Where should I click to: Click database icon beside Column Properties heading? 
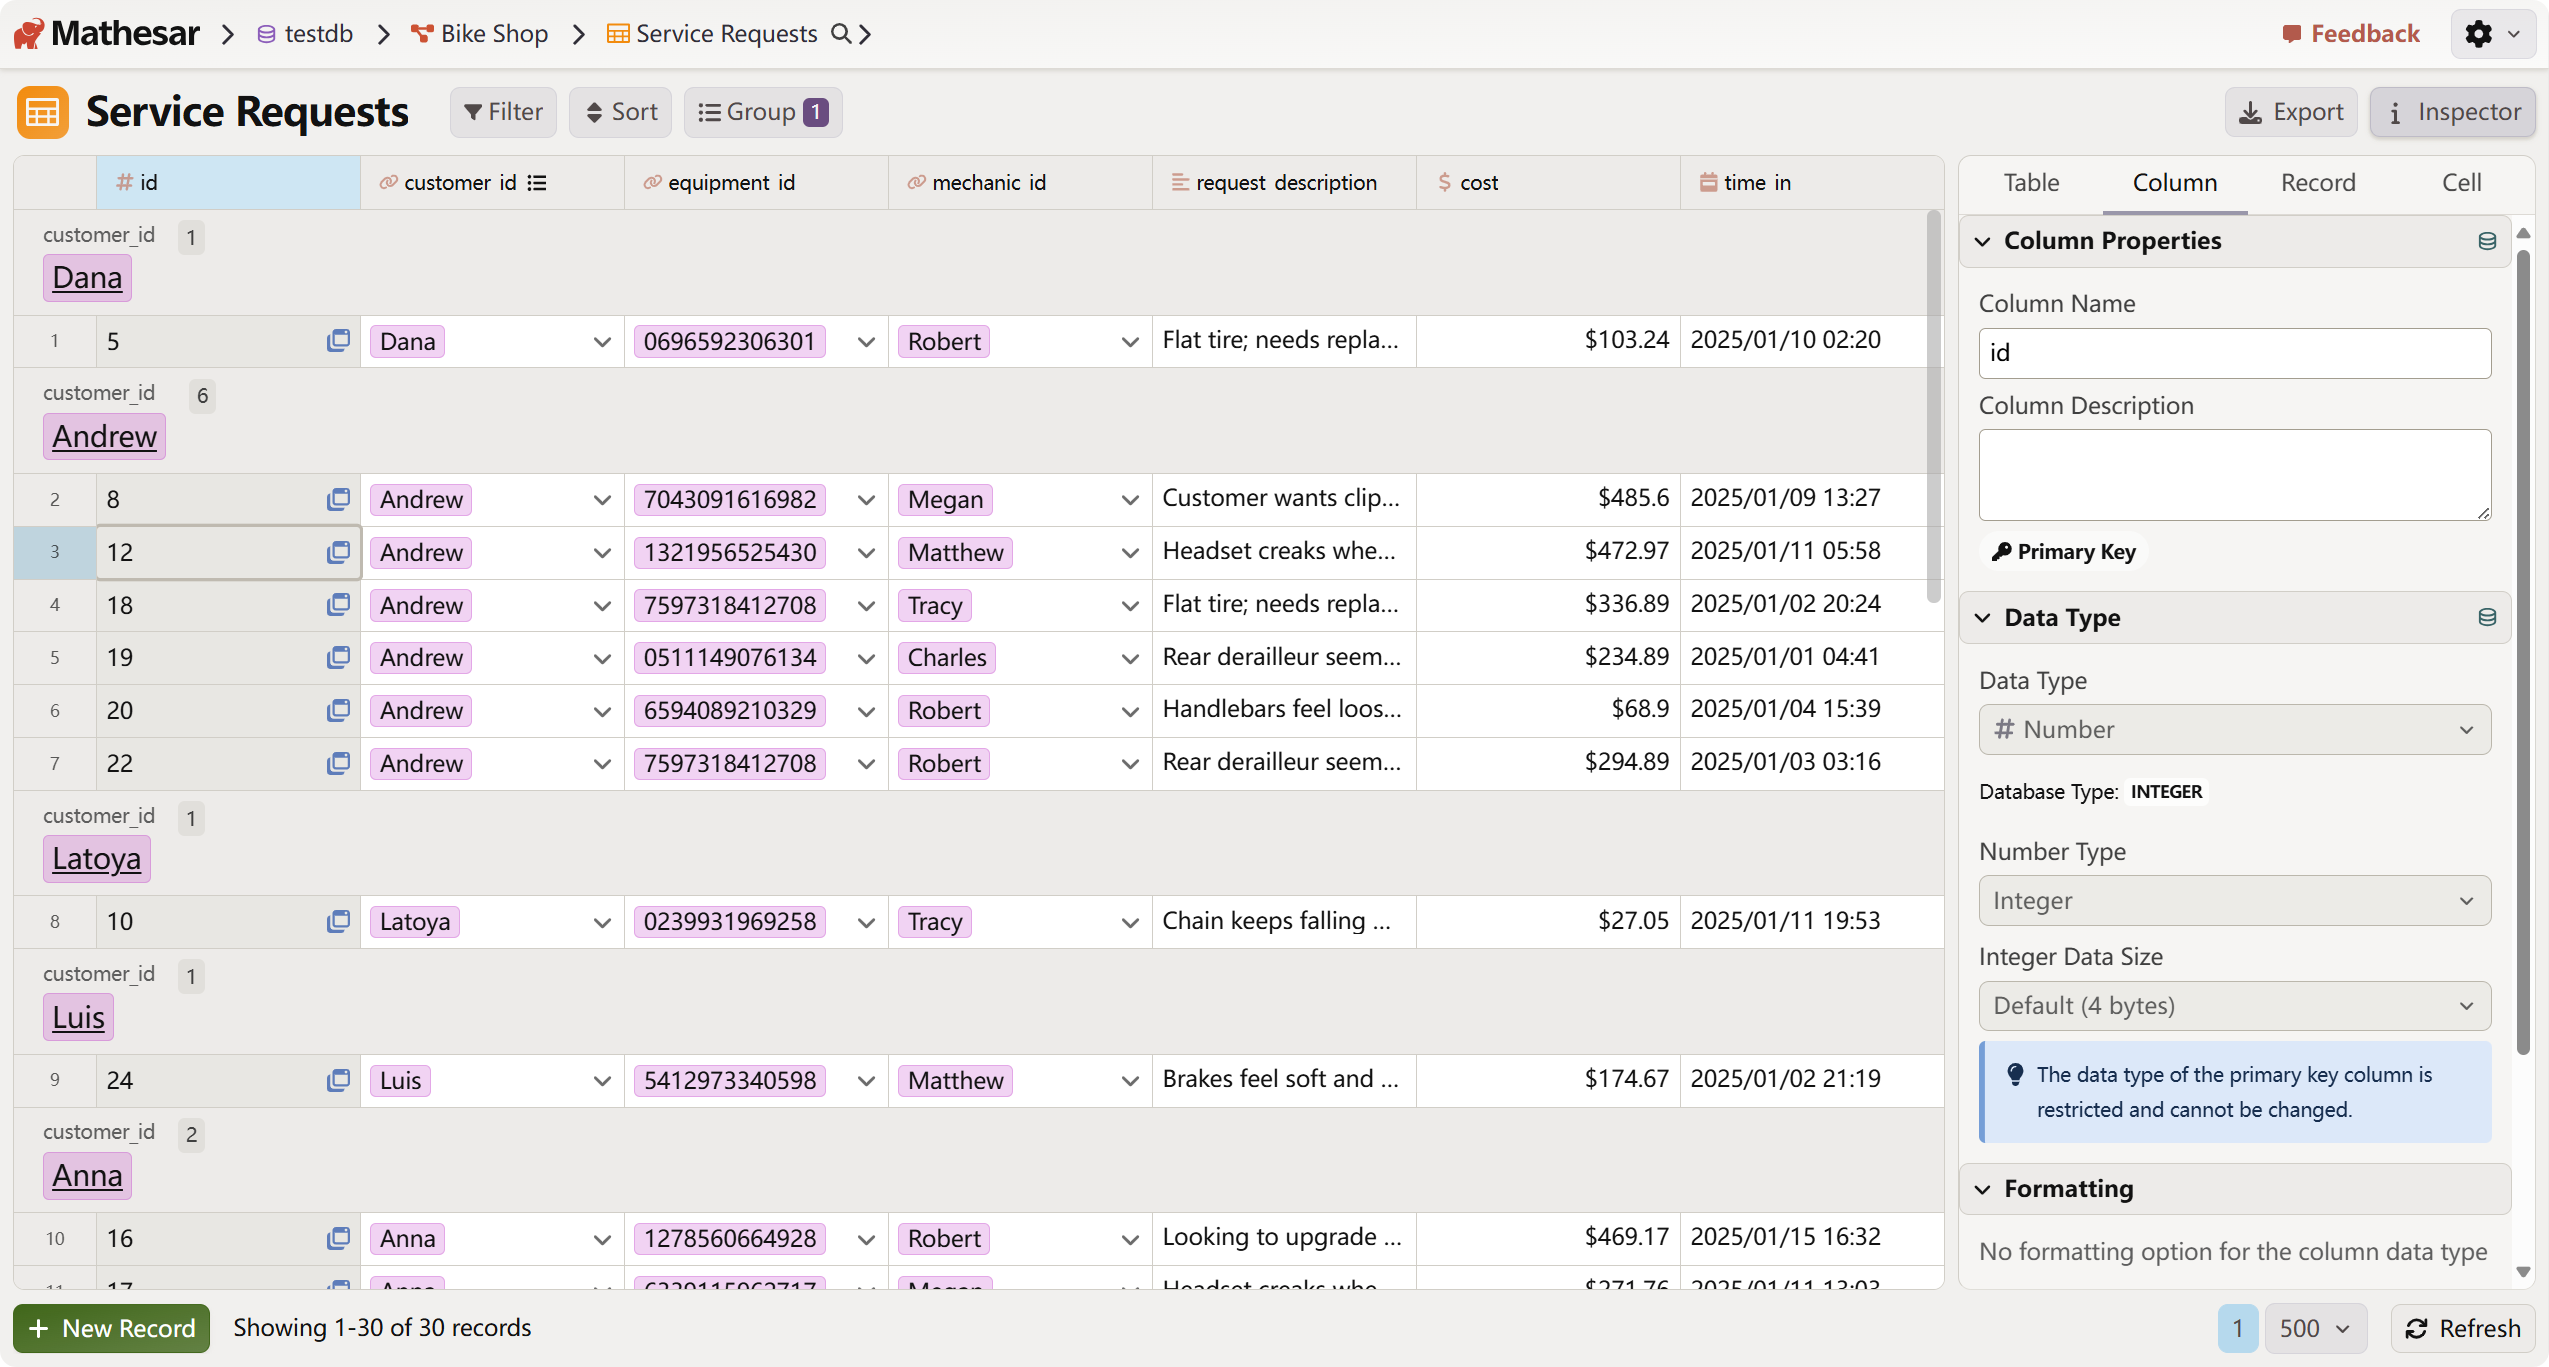pyautogui.click(x=2487, y=241)
